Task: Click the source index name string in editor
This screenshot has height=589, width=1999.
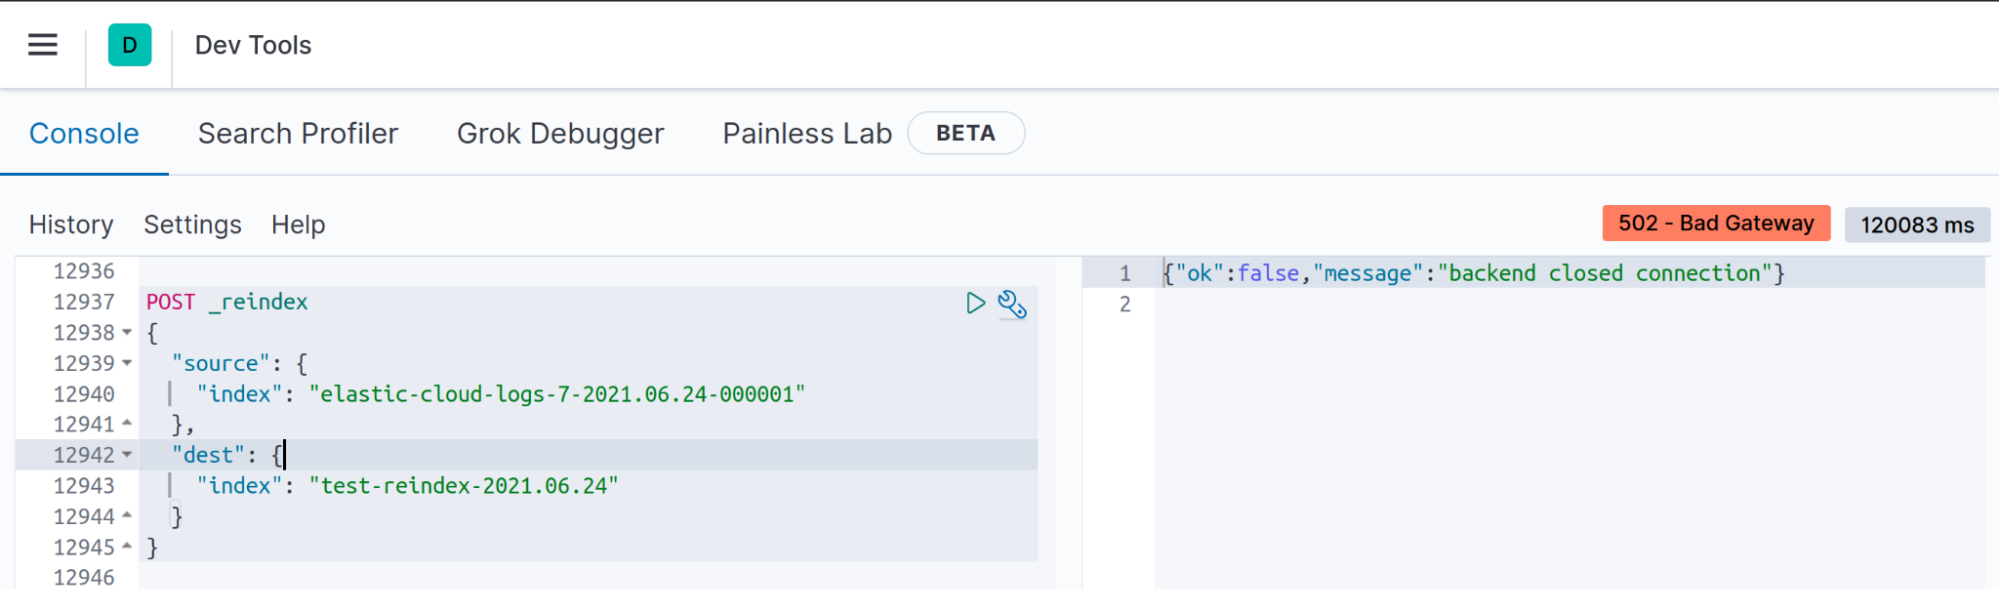Action: click(557, 394)
